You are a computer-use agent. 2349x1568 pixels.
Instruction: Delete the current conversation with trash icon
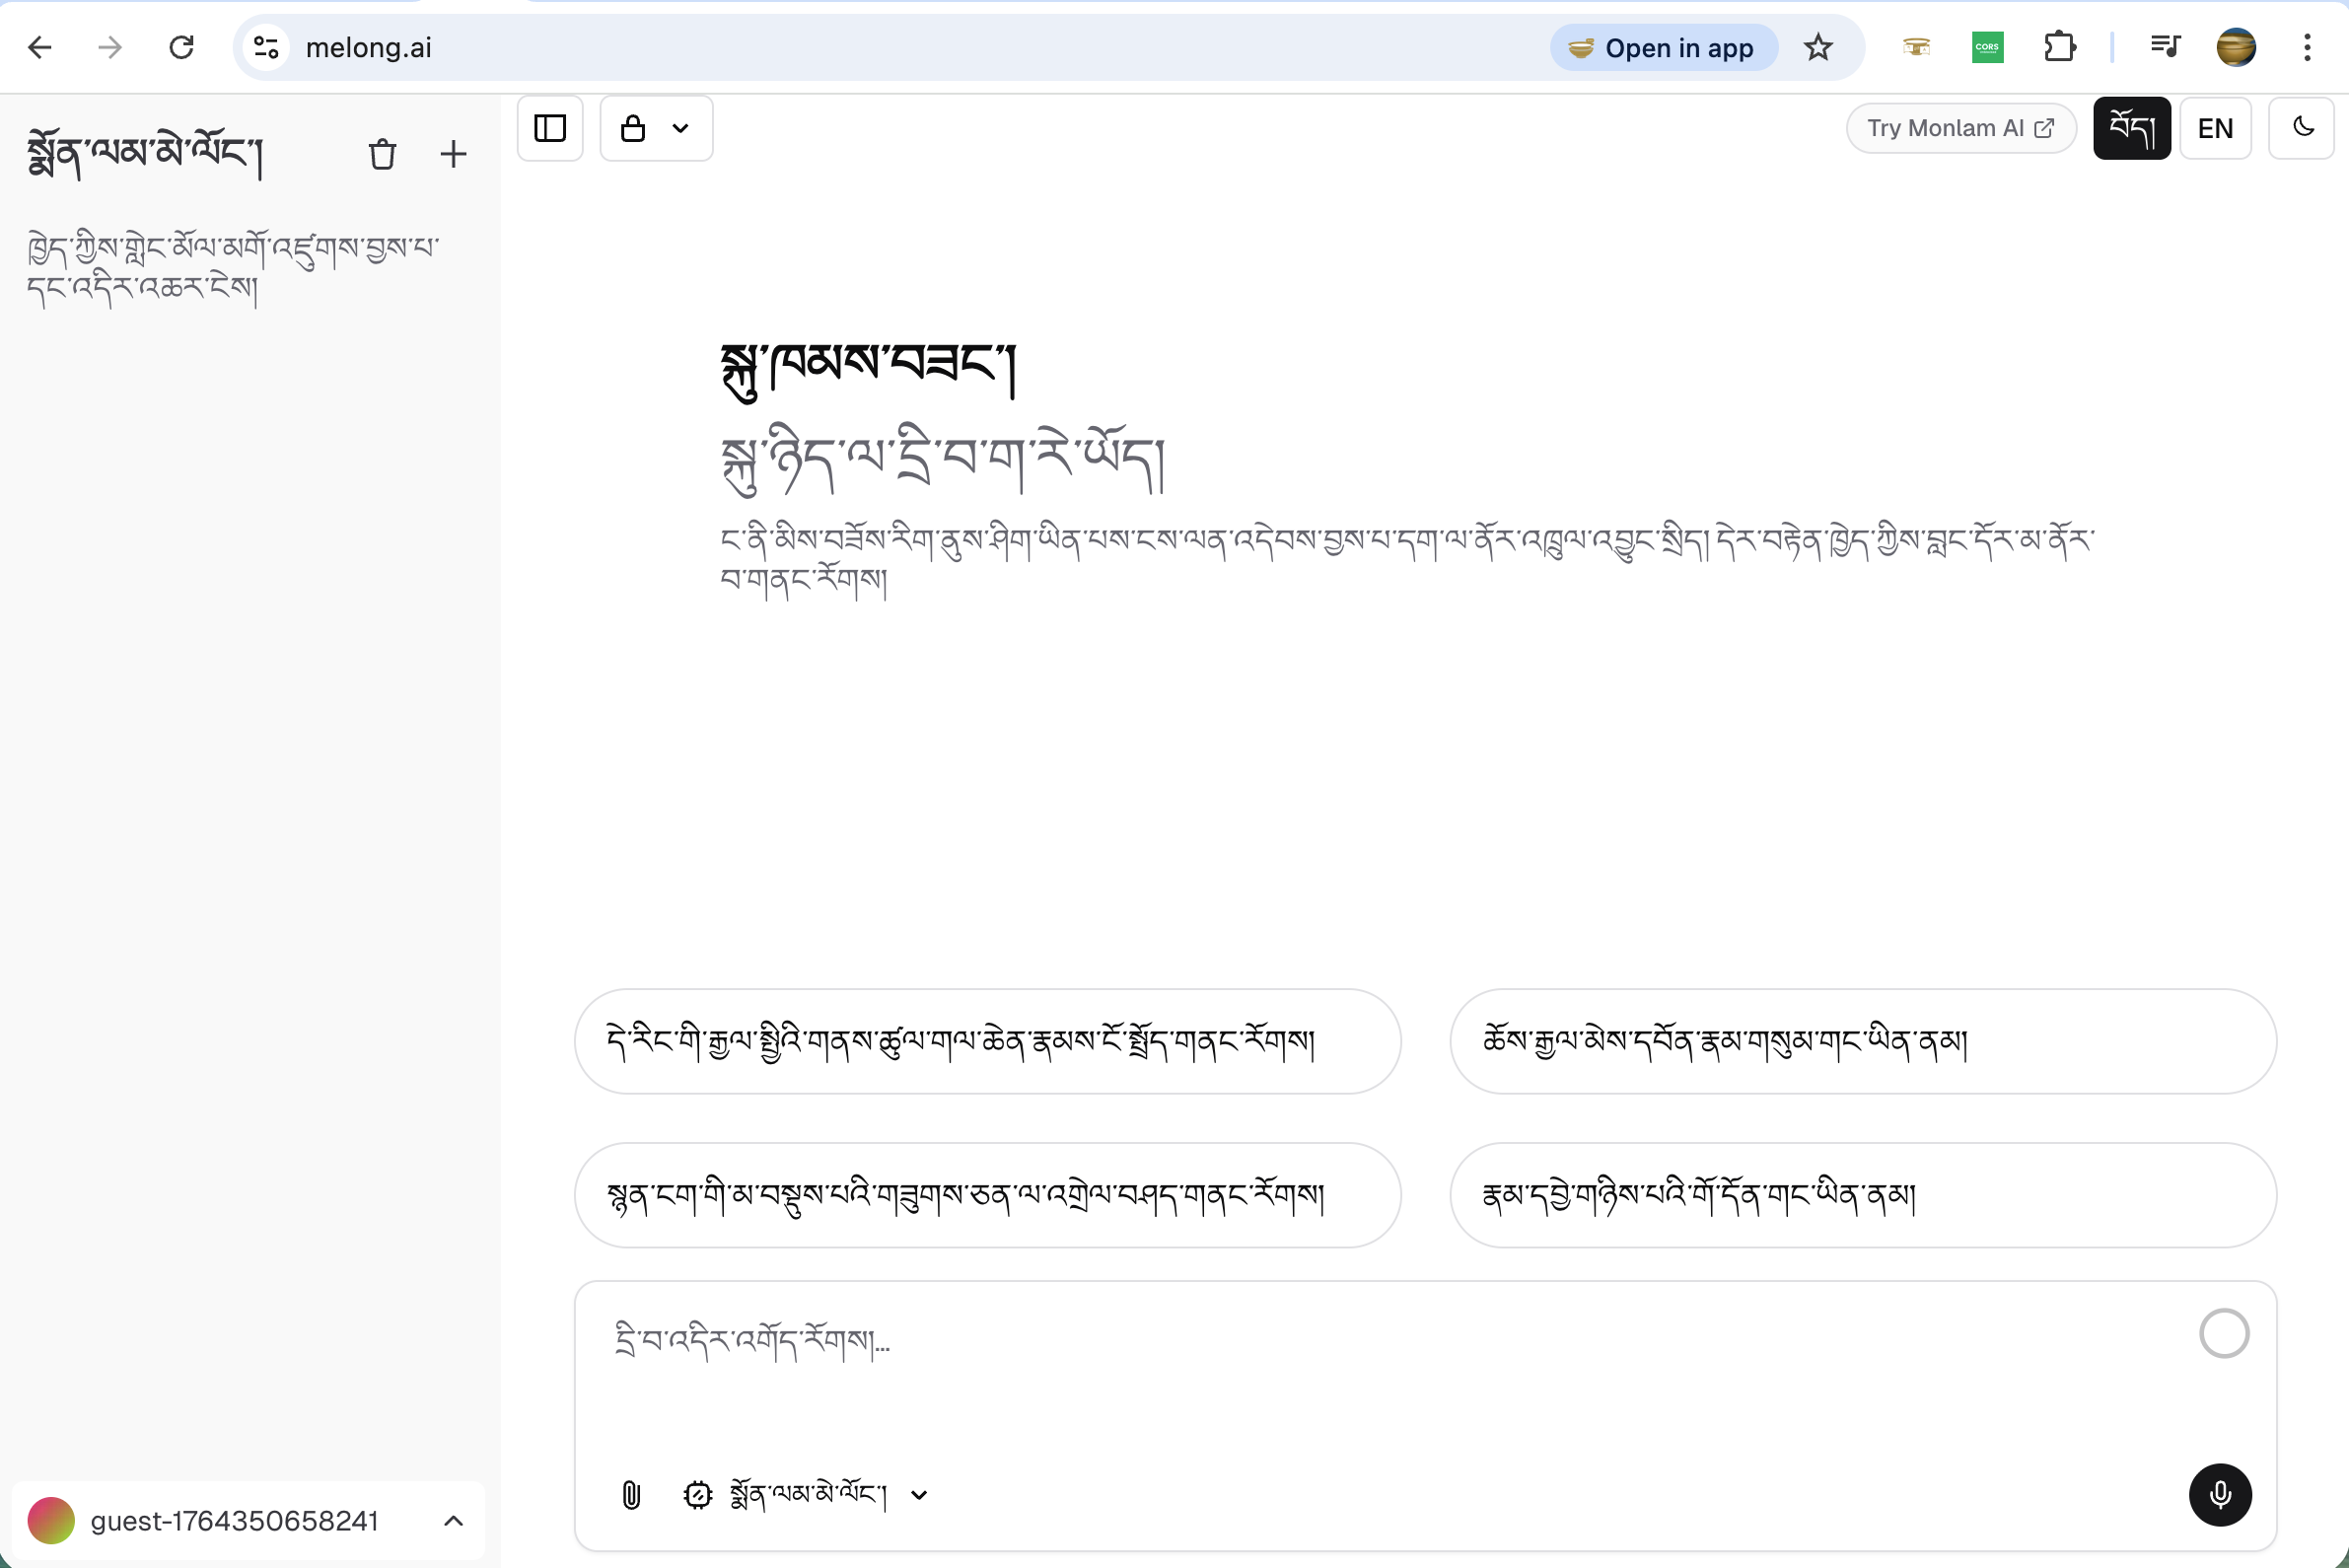pyautogui.click(x=382, y=154)
